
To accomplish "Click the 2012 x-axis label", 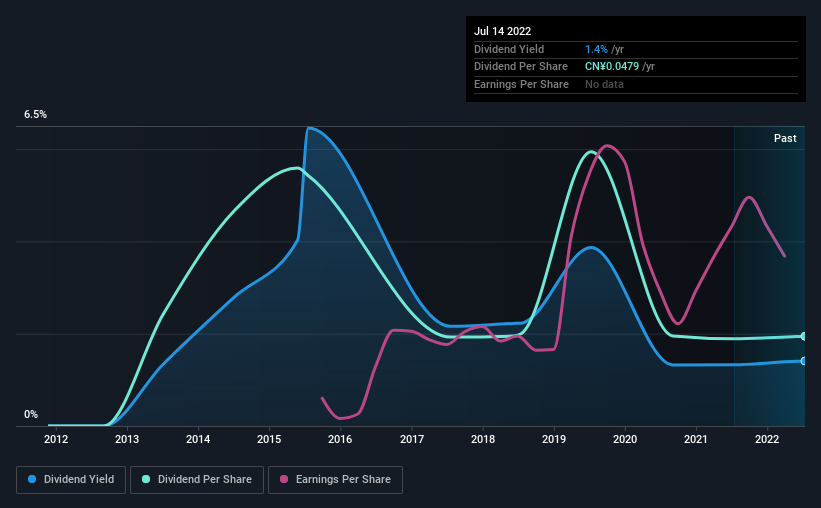I will click(x=56, y=439).
